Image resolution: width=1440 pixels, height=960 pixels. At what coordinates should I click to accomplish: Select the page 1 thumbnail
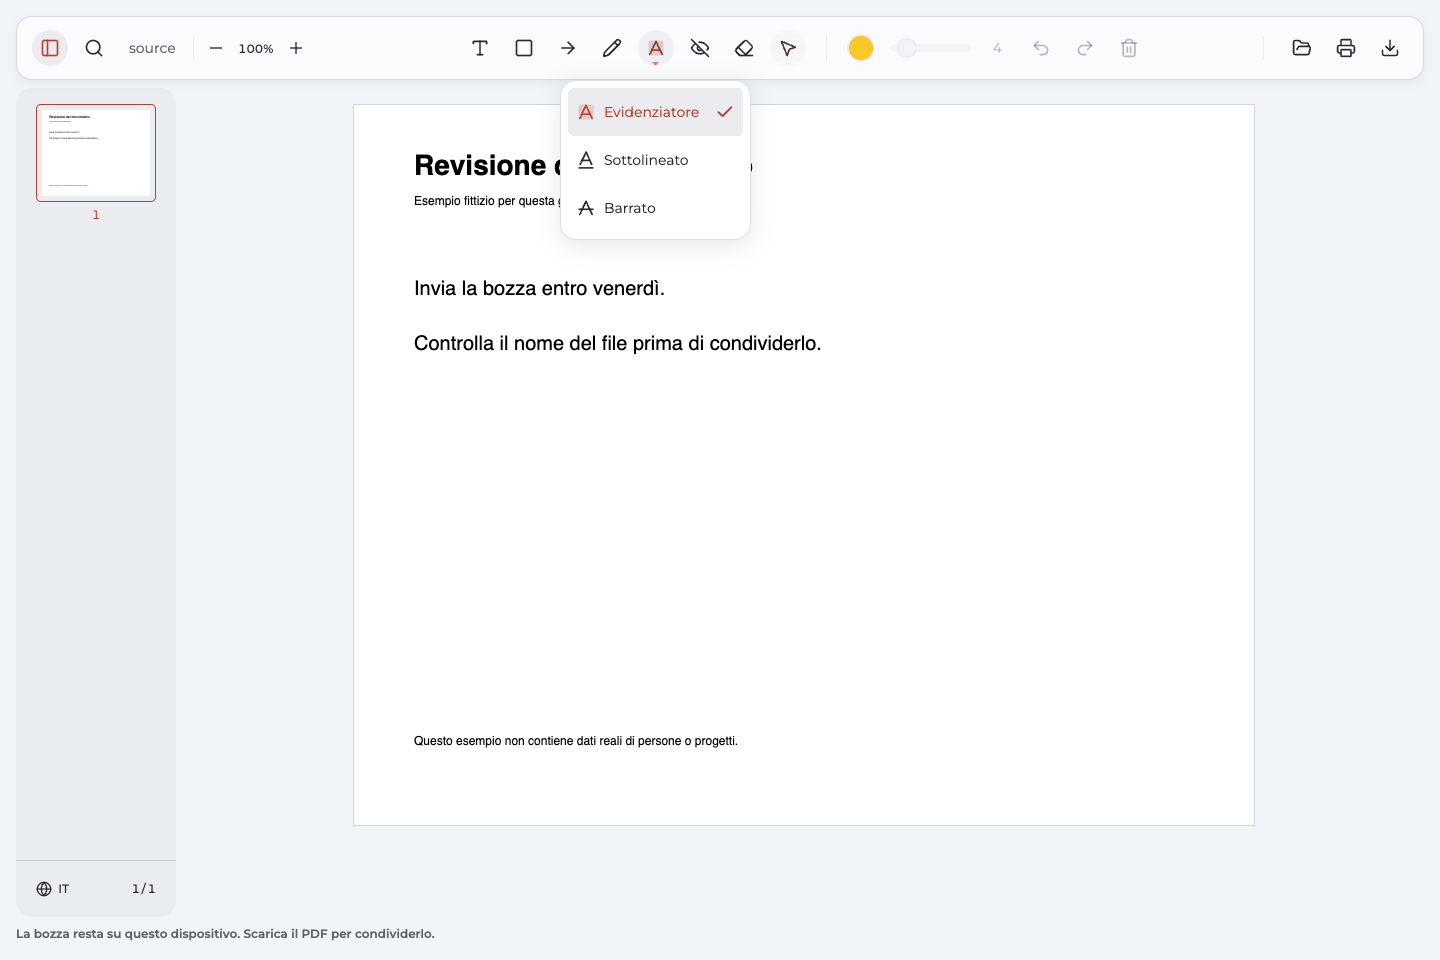click(96, 153)
